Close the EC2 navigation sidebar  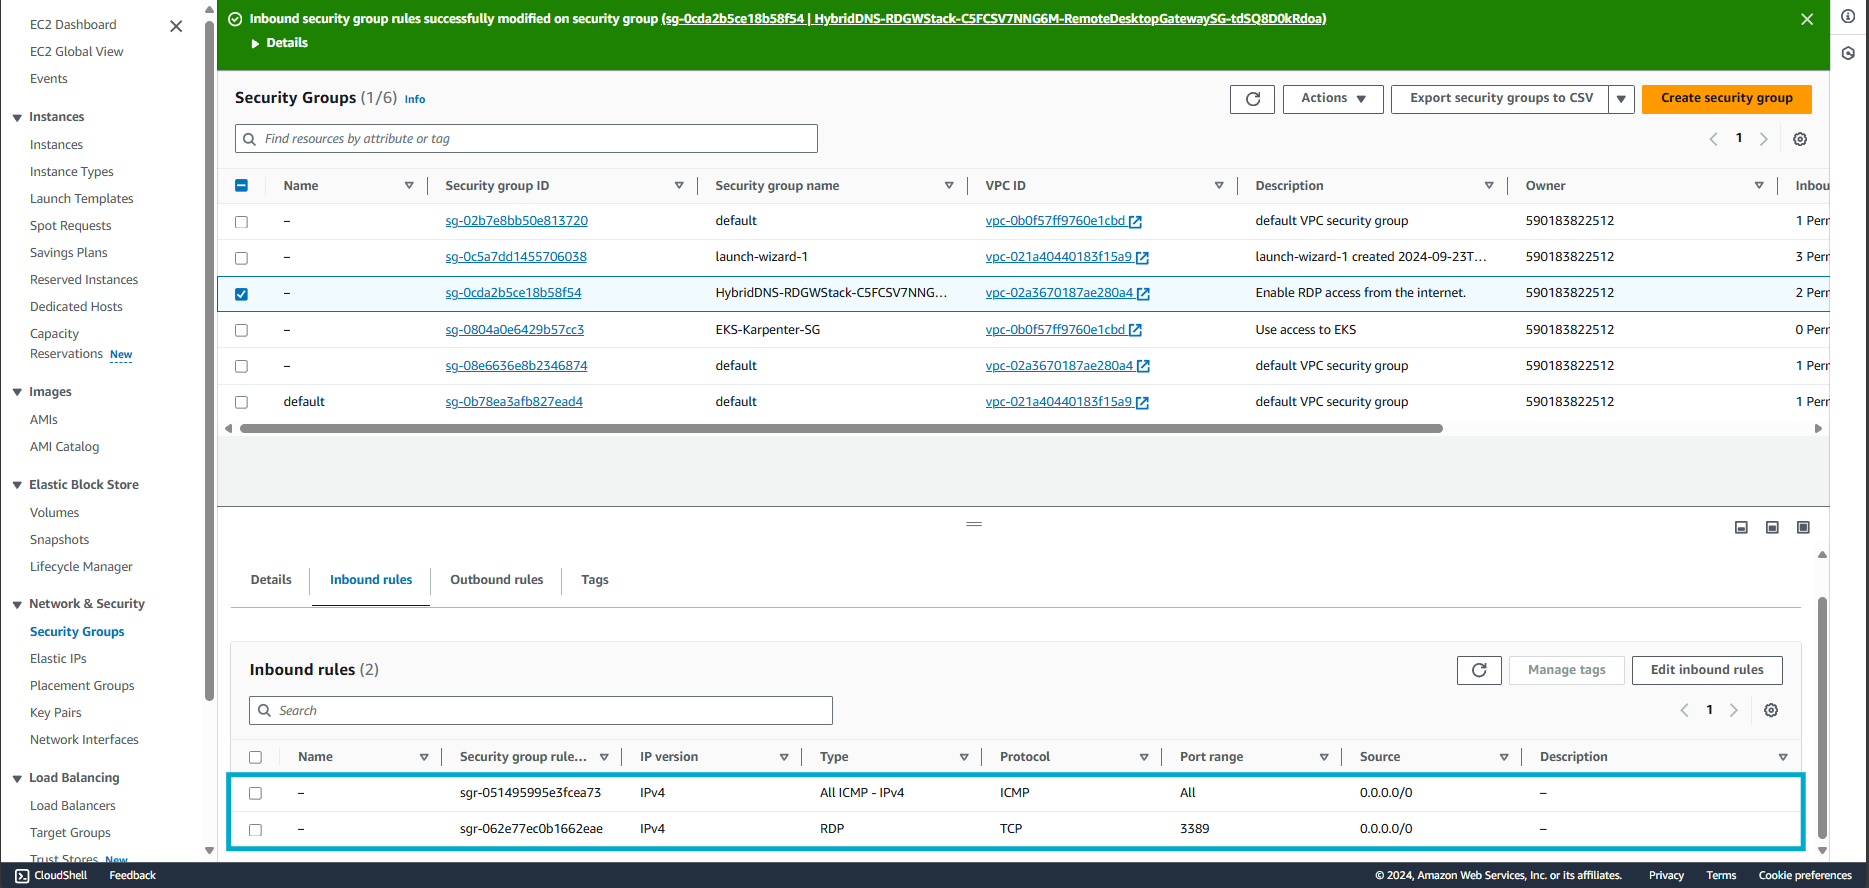(x=176, y=26)
